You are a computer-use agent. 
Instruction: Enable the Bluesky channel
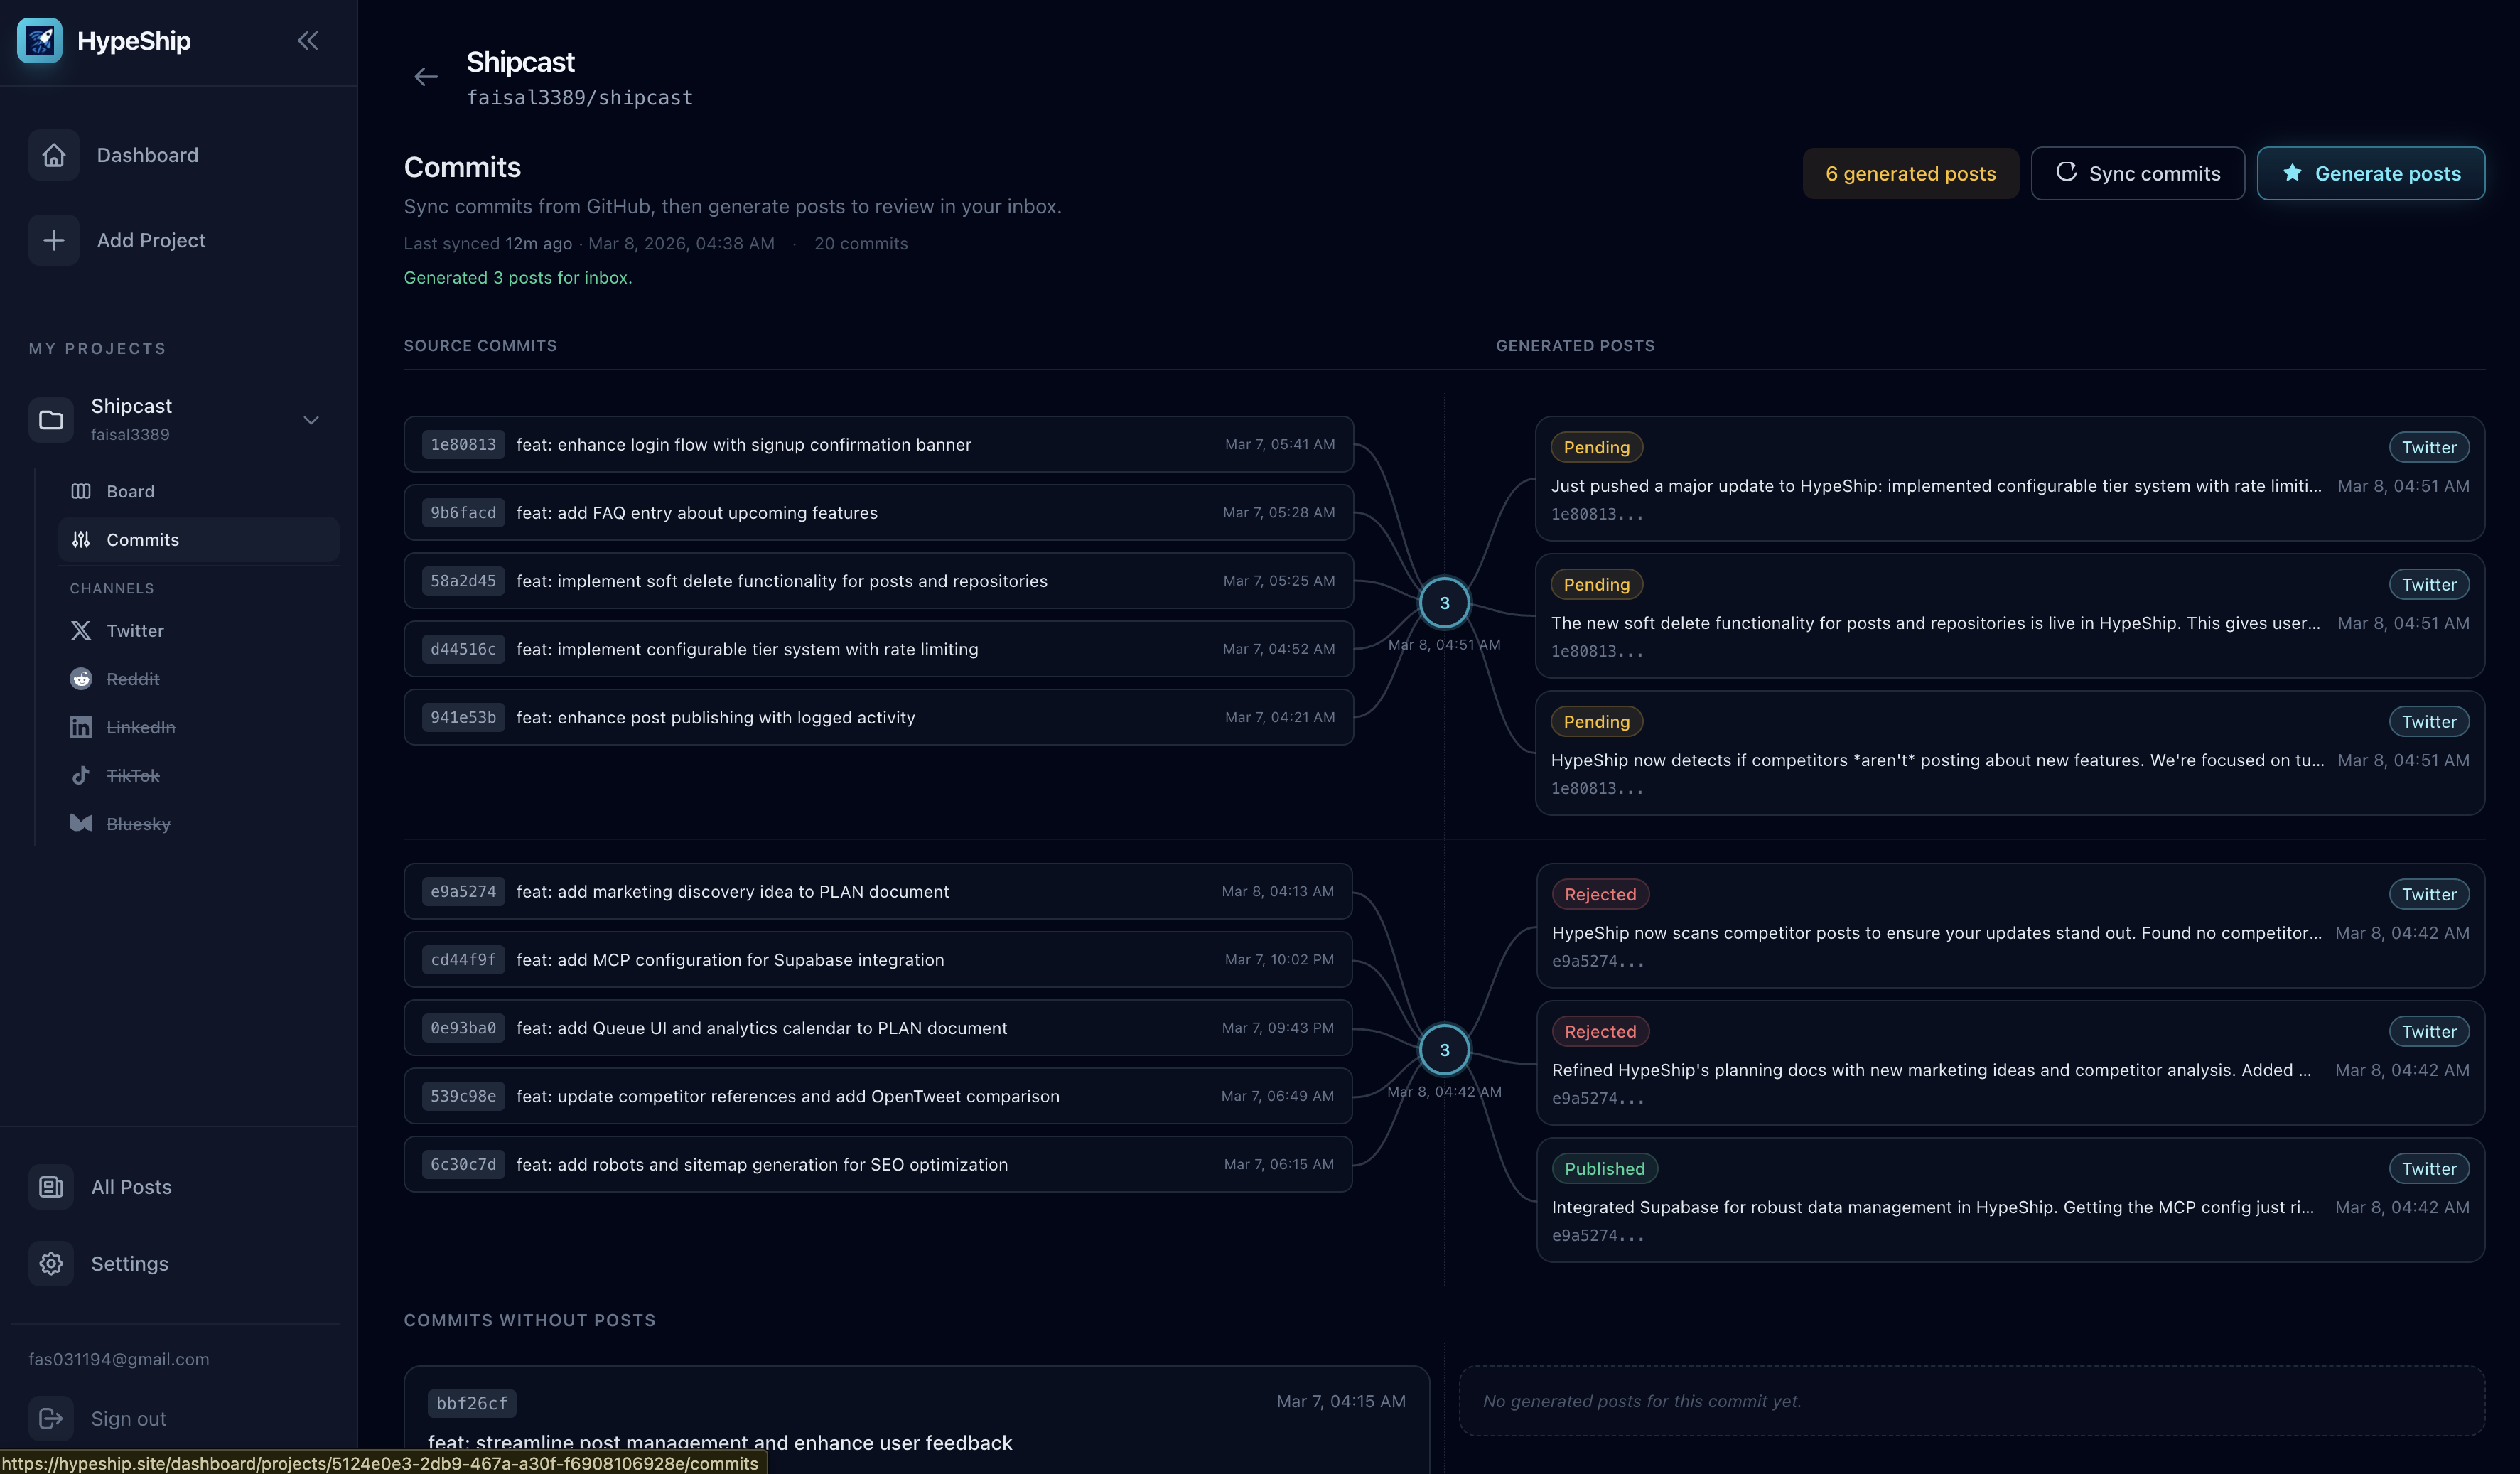pos(81,823)
